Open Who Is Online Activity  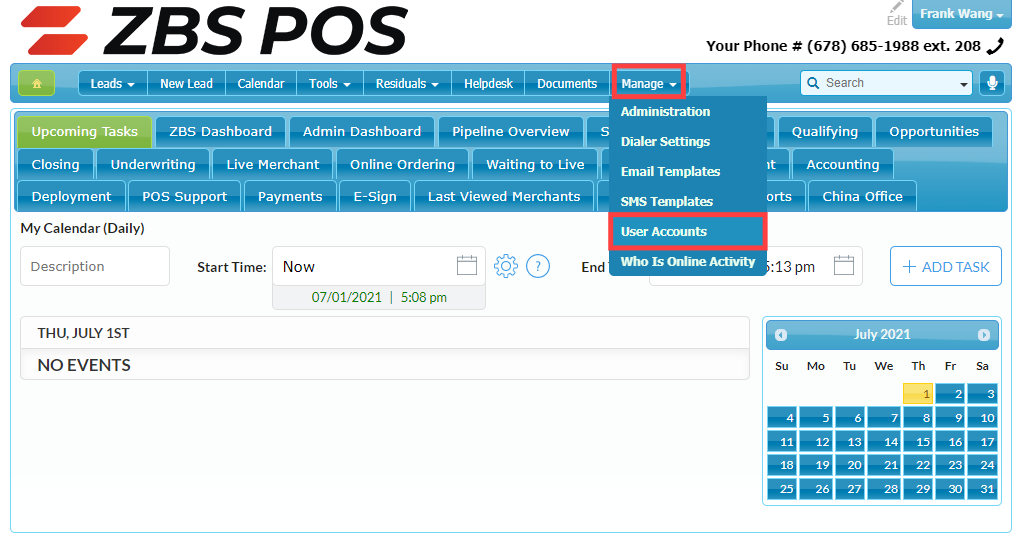coord(688,261)
